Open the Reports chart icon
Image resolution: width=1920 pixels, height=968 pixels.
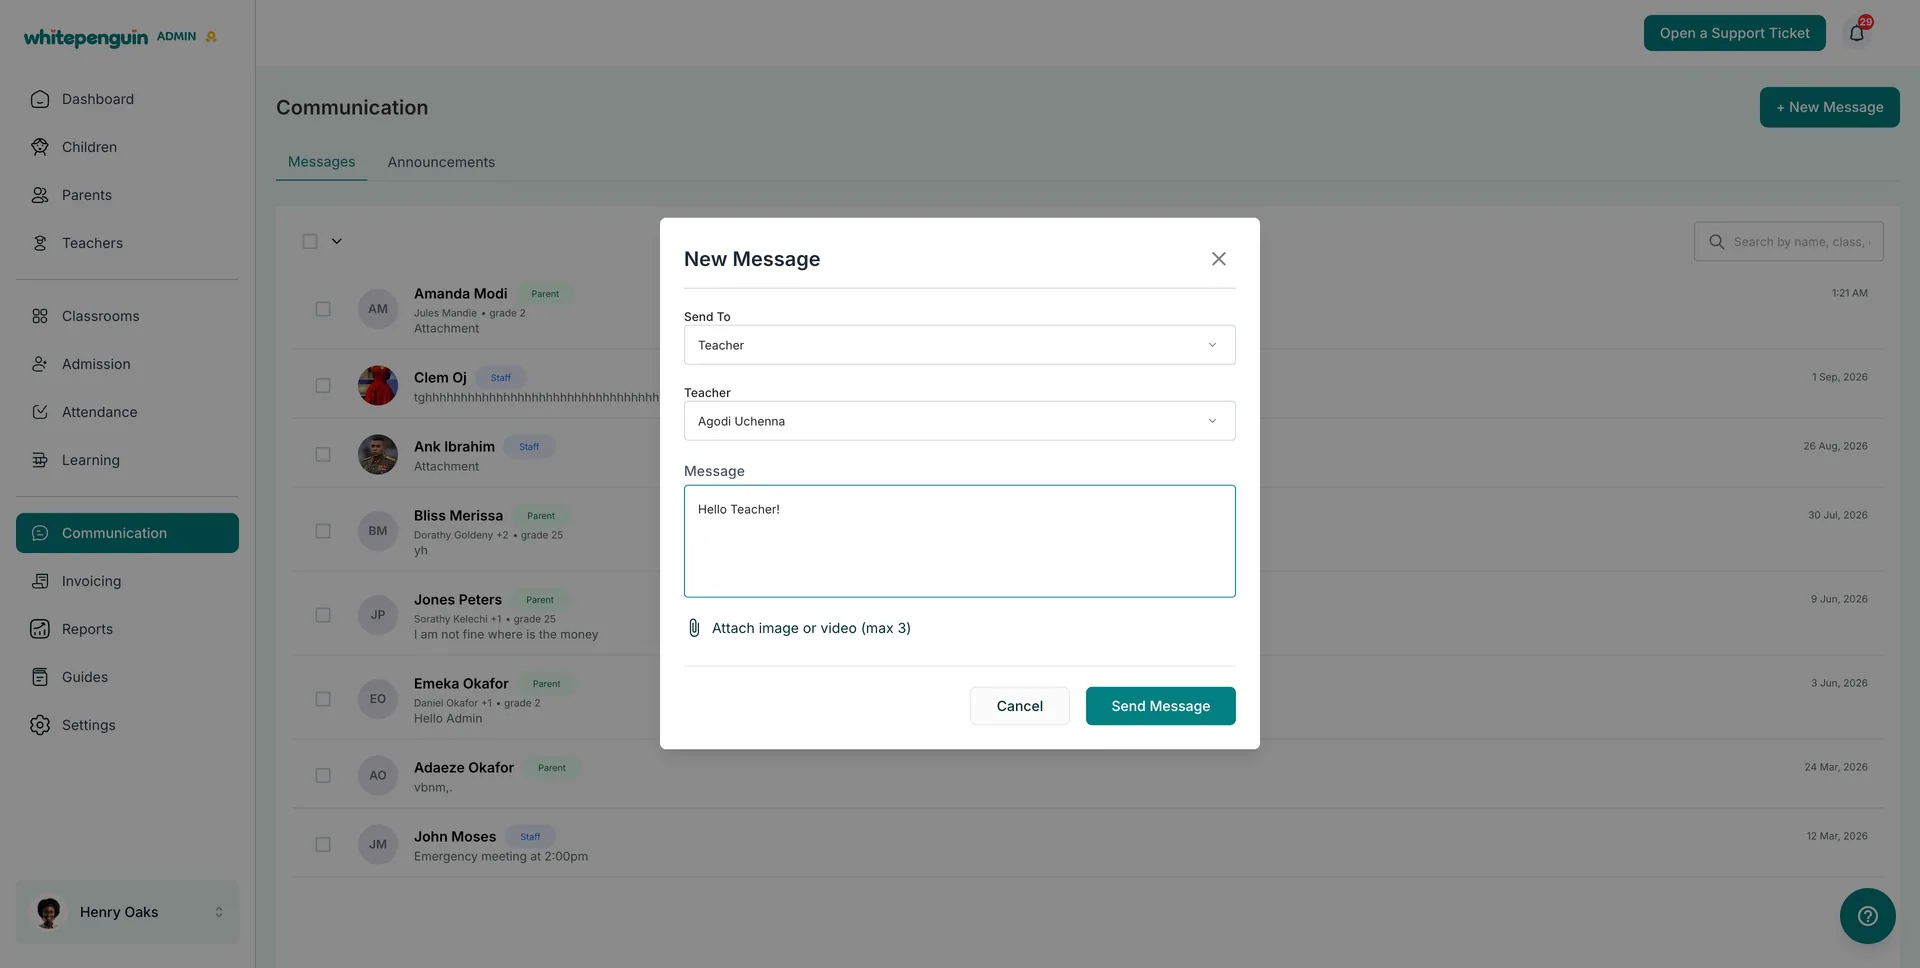(40, 629)
